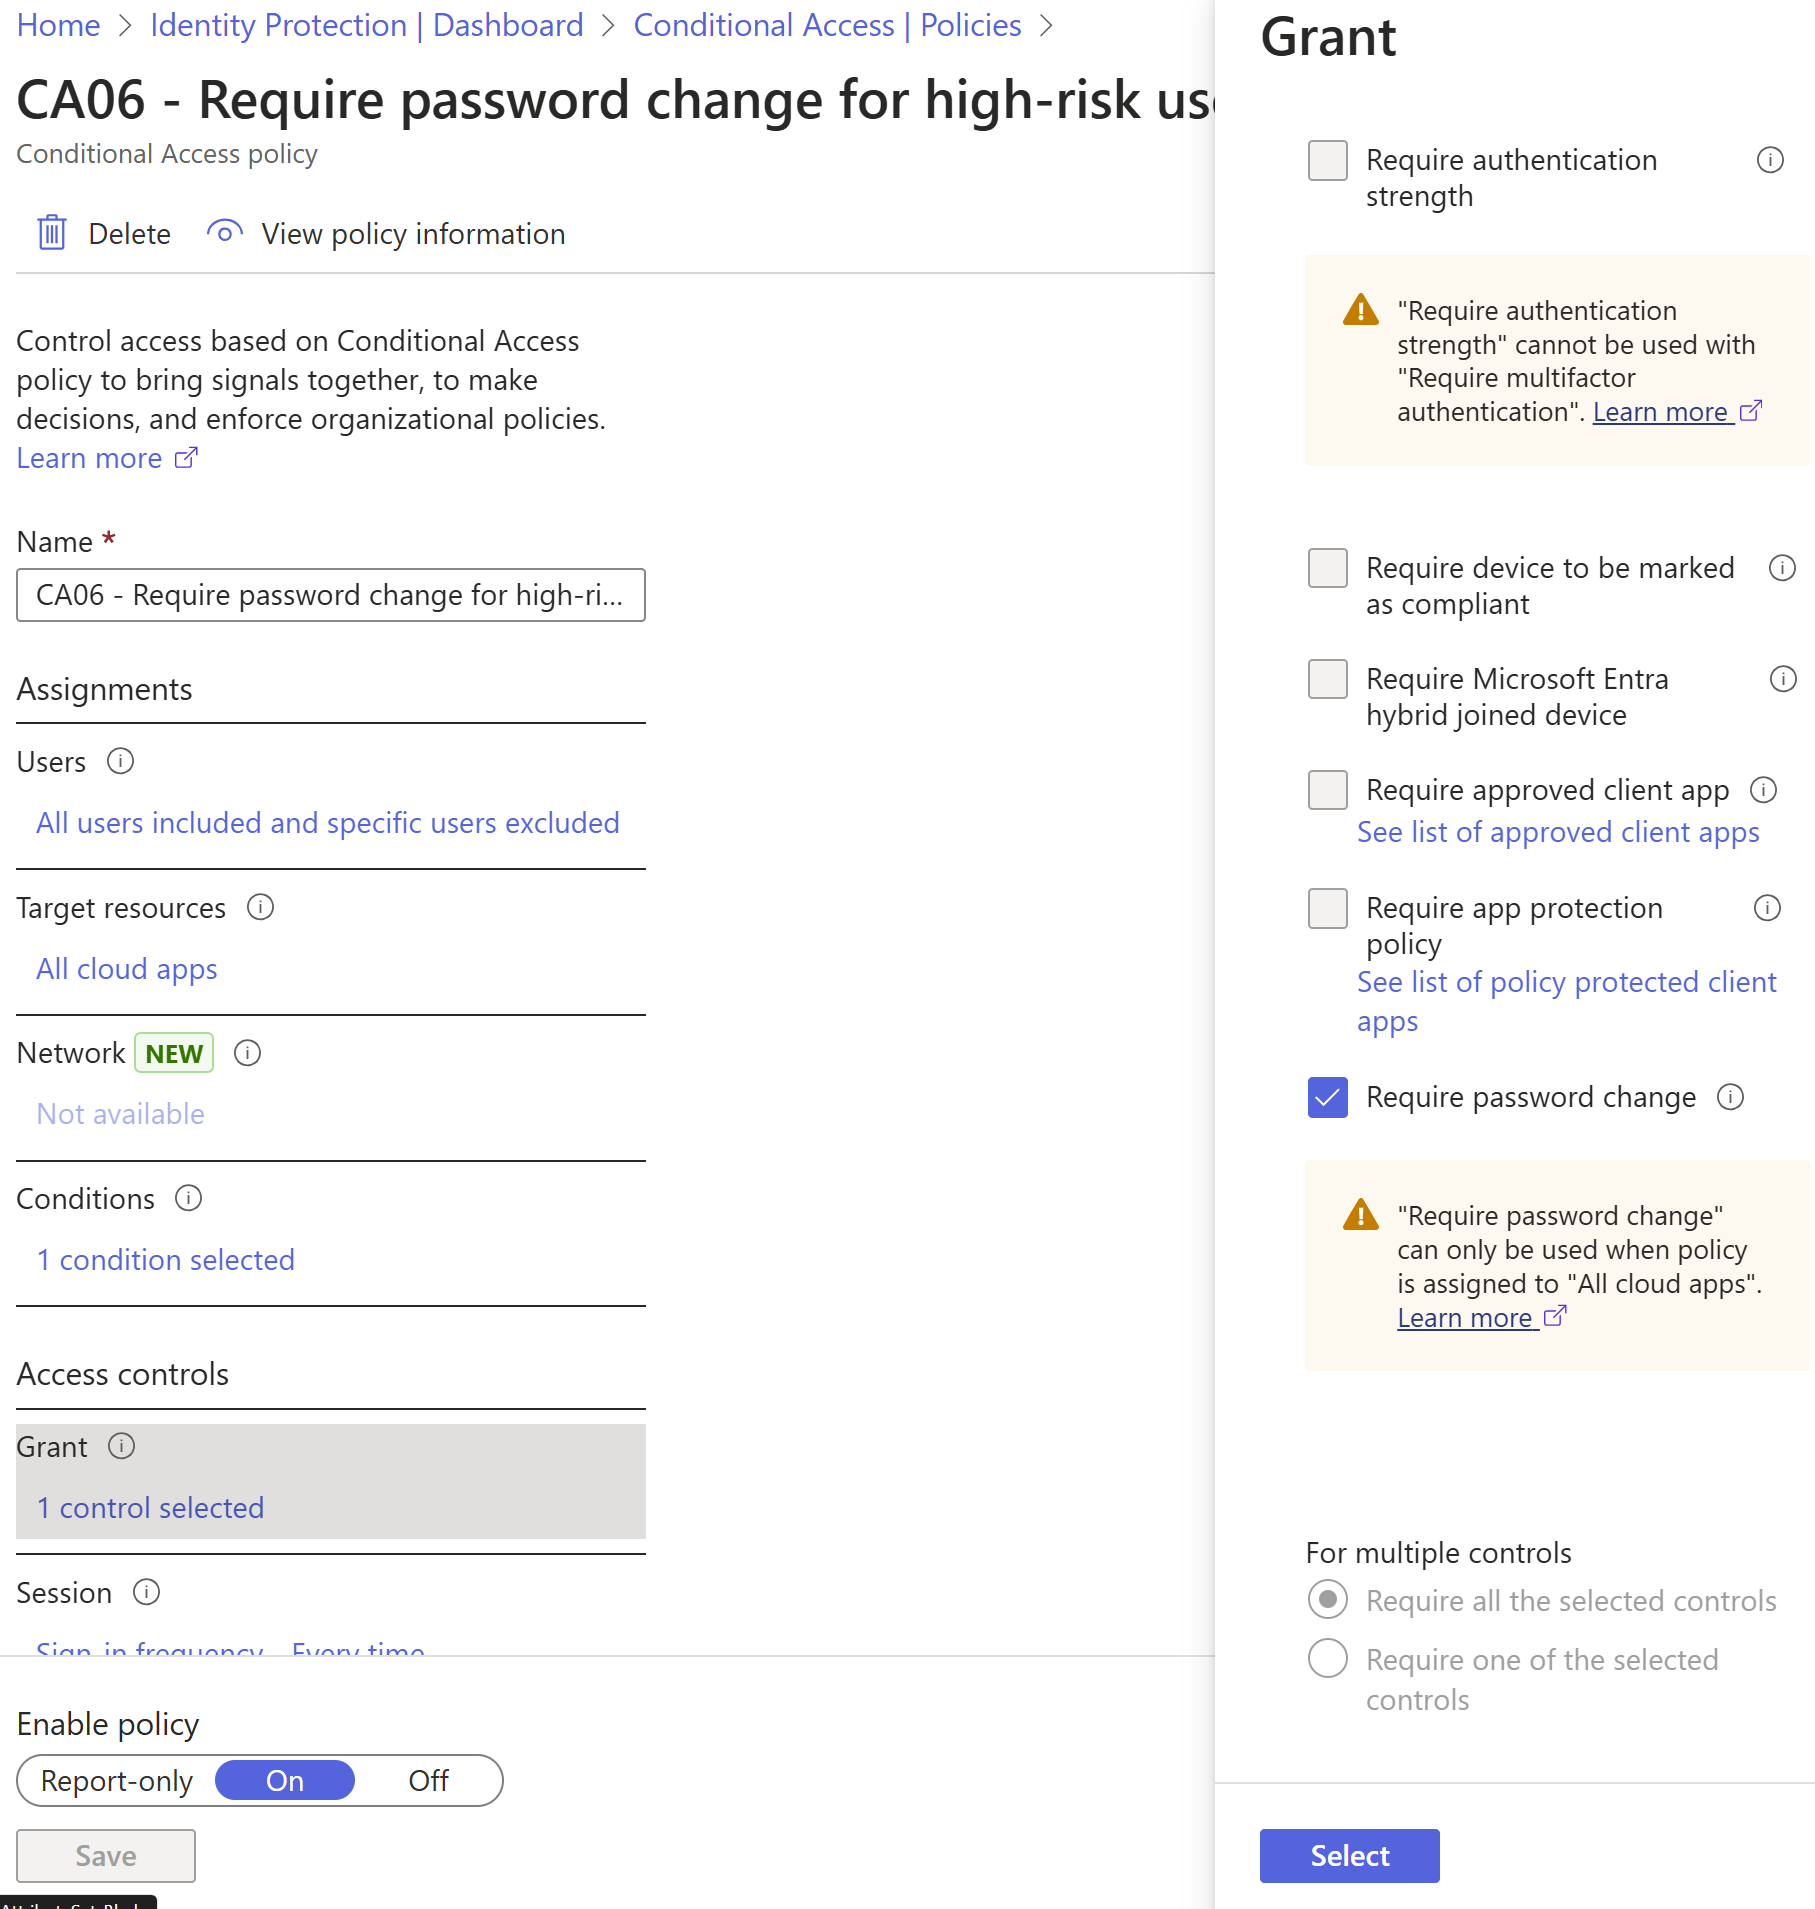Viewport: 1815px width, 1909px height.
Task: Click the View policy information eye icon
Action: (x=225, y=233)
